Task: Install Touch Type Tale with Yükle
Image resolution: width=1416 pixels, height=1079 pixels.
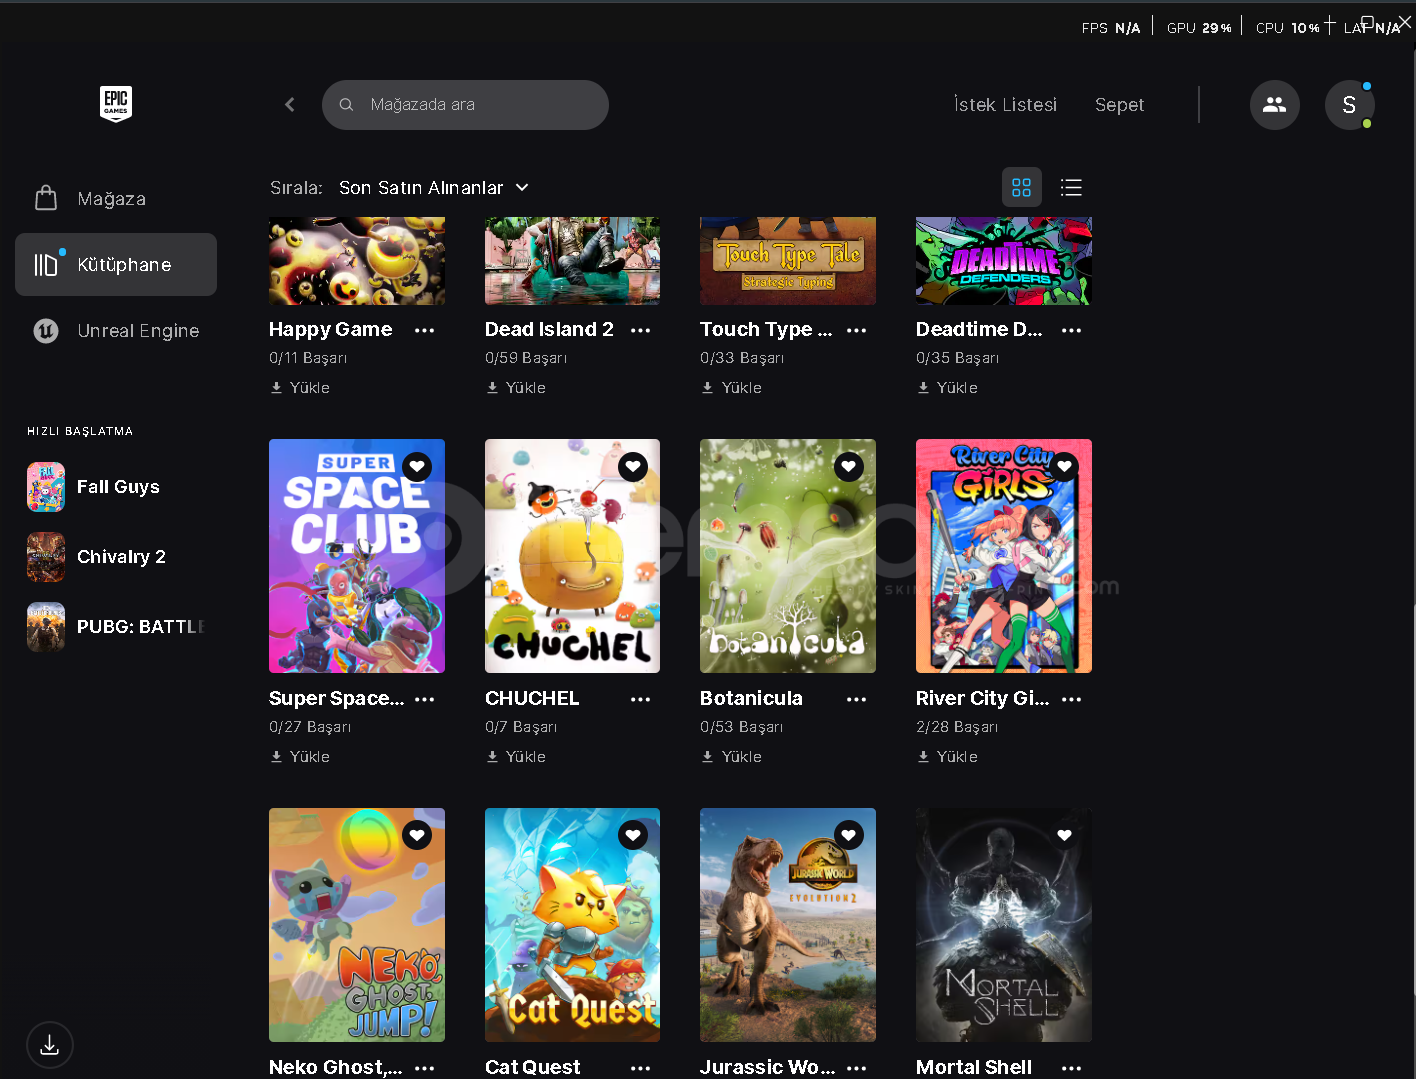Action: [x=731, y=388]
